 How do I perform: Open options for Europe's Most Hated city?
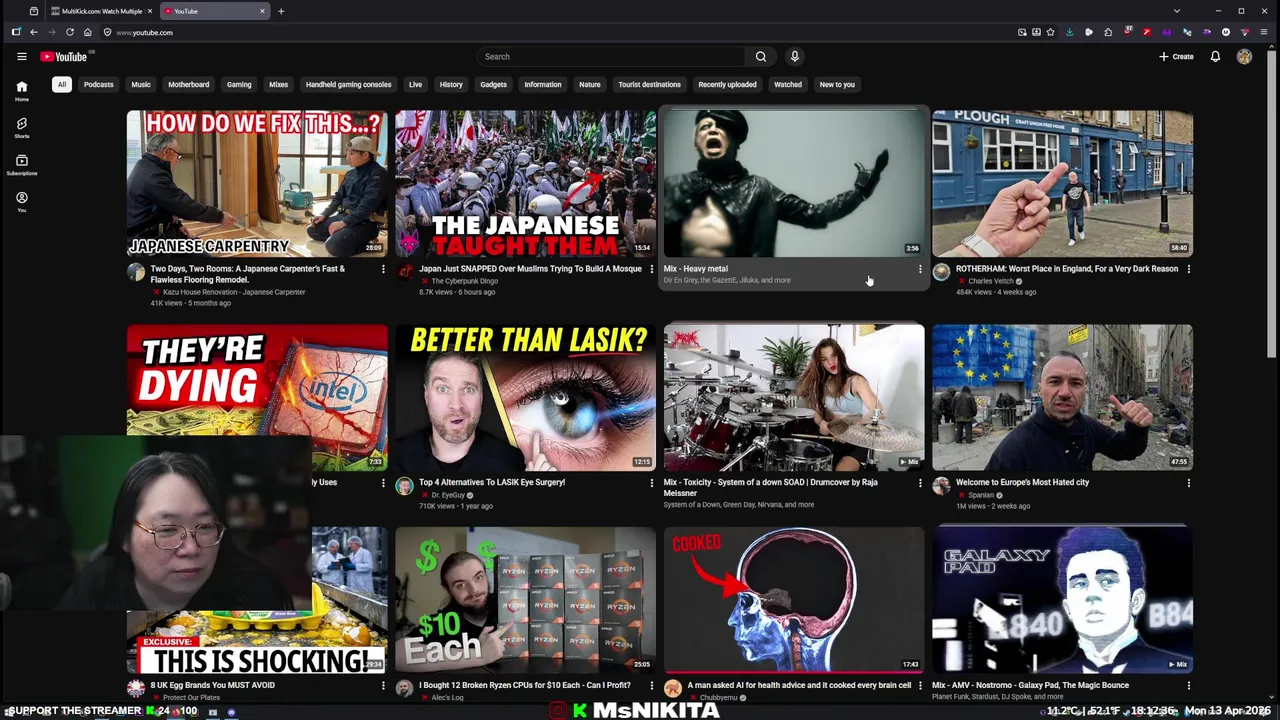[1189, 483]
